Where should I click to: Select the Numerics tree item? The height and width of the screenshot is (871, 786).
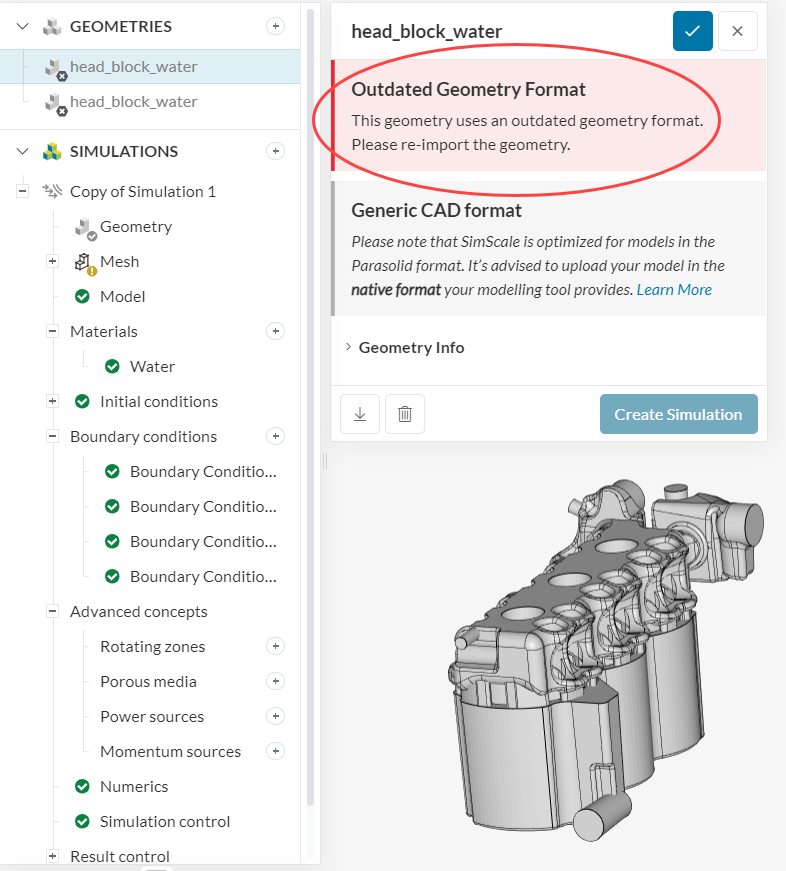click(x=133, y=786)
